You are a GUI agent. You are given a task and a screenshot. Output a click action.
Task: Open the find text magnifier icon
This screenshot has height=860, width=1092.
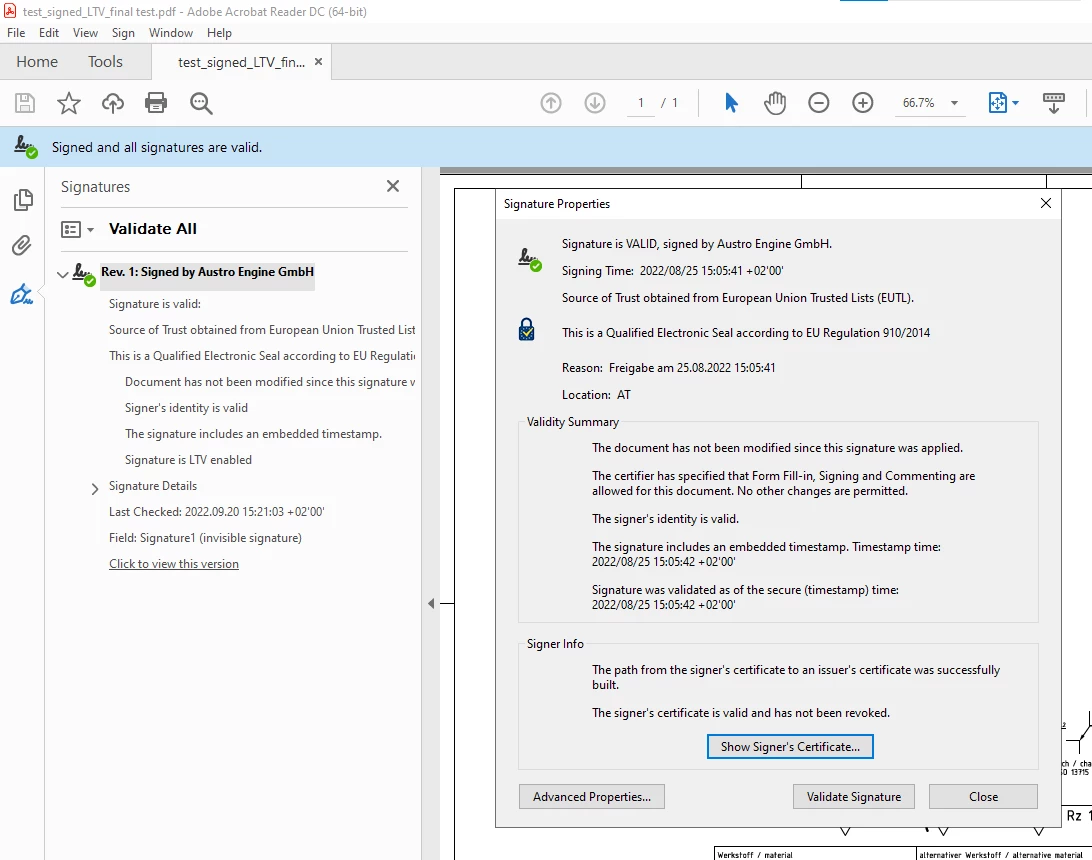pyautogui.click(x=201, y=103)
